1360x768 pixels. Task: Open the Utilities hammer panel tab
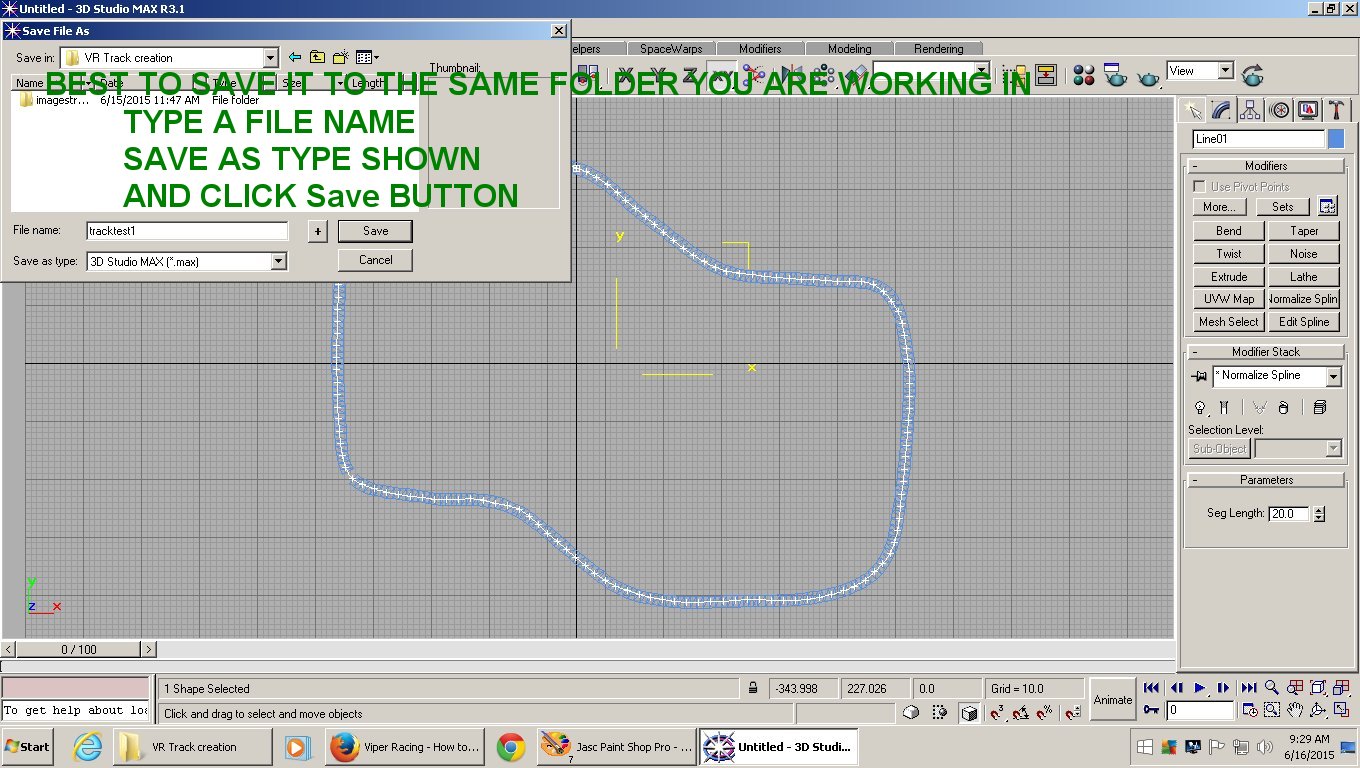click(x=1337, y=110)
